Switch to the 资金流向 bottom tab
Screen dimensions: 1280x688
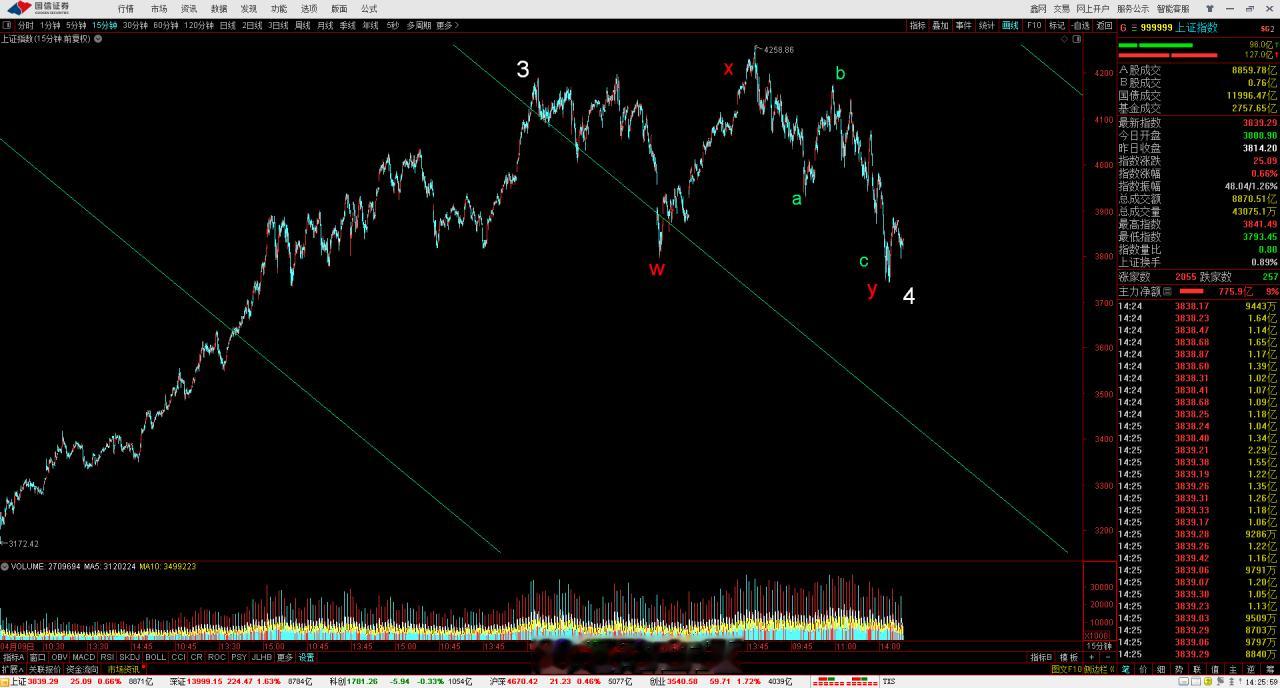83,669
